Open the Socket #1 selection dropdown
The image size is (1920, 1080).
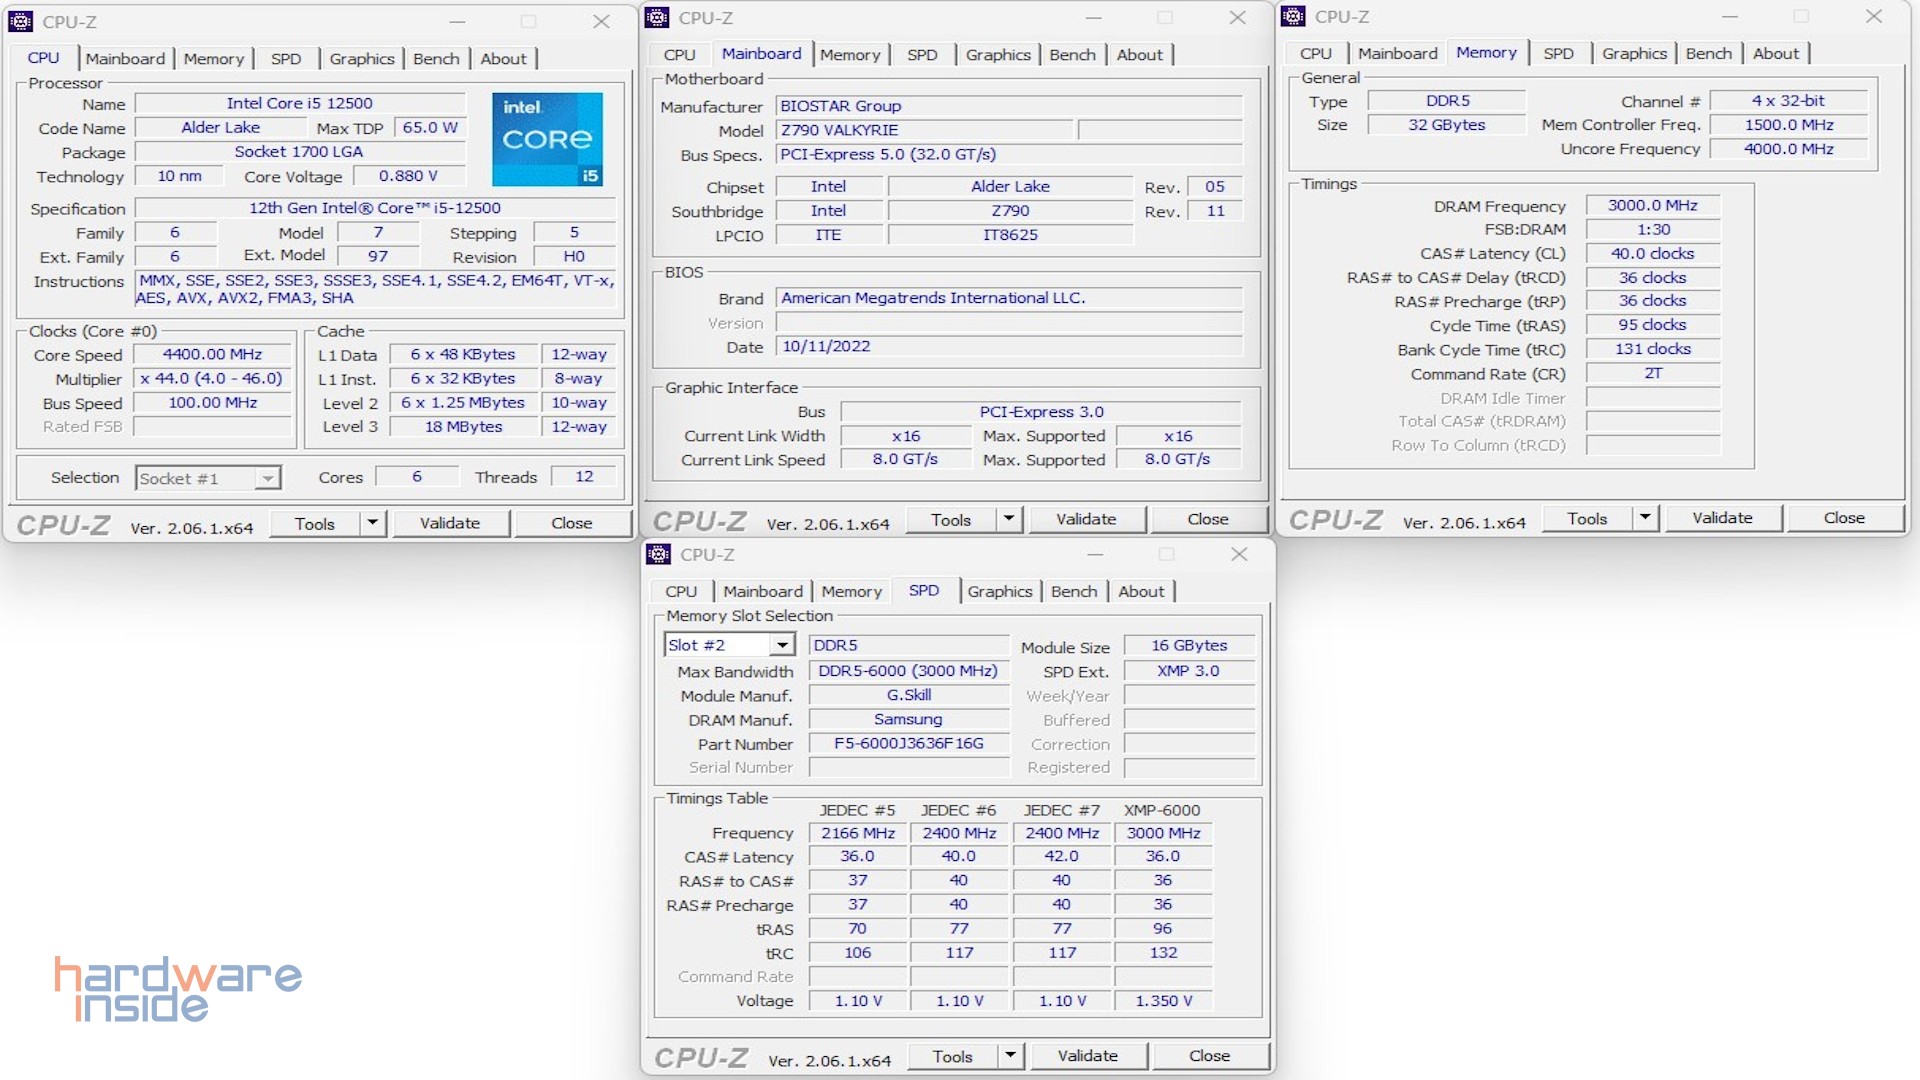(267, 479)
